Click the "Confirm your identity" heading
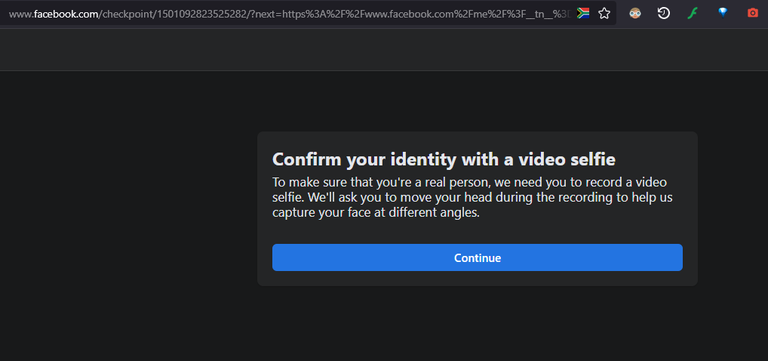This screenshot has height=361, width=768. 444,159
